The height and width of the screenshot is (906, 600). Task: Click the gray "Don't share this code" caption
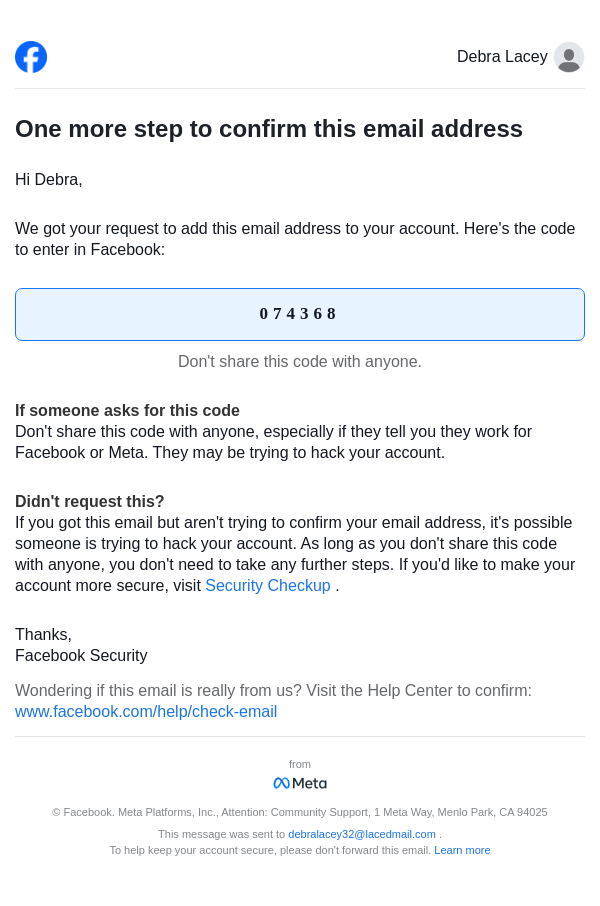coord(300,362)
